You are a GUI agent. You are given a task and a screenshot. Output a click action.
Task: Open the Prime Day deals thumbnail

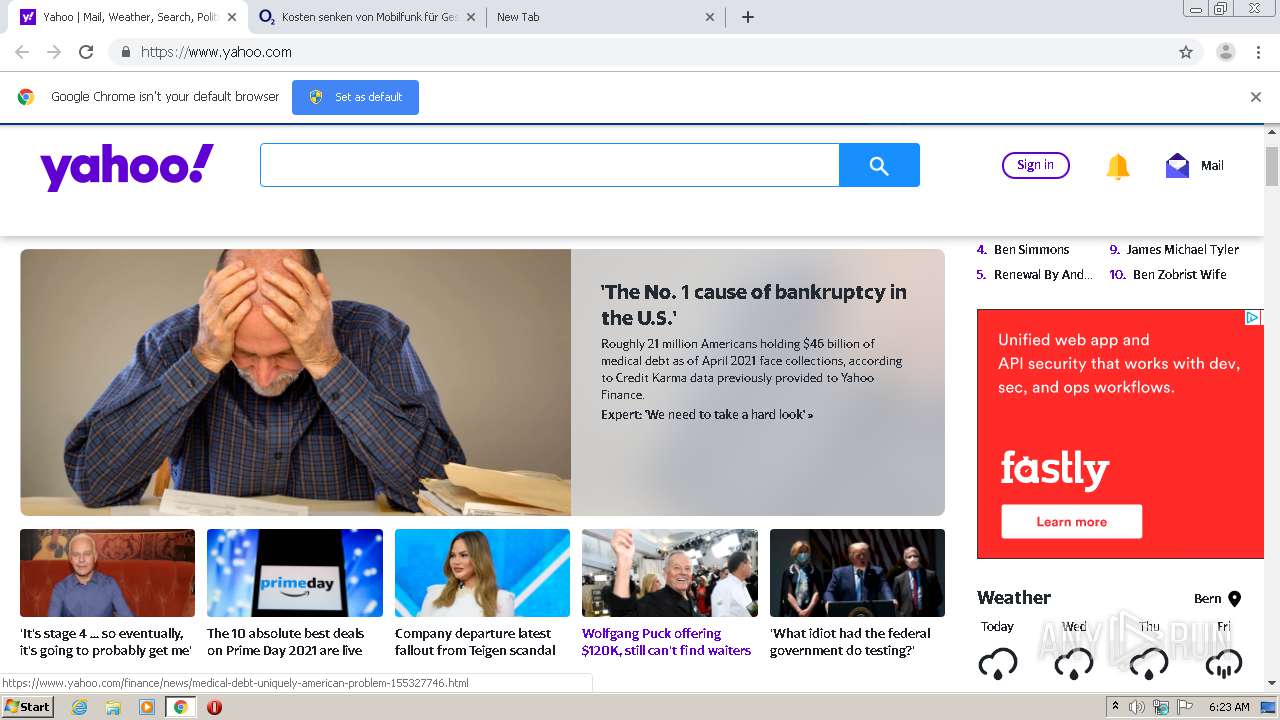[295, 573]
